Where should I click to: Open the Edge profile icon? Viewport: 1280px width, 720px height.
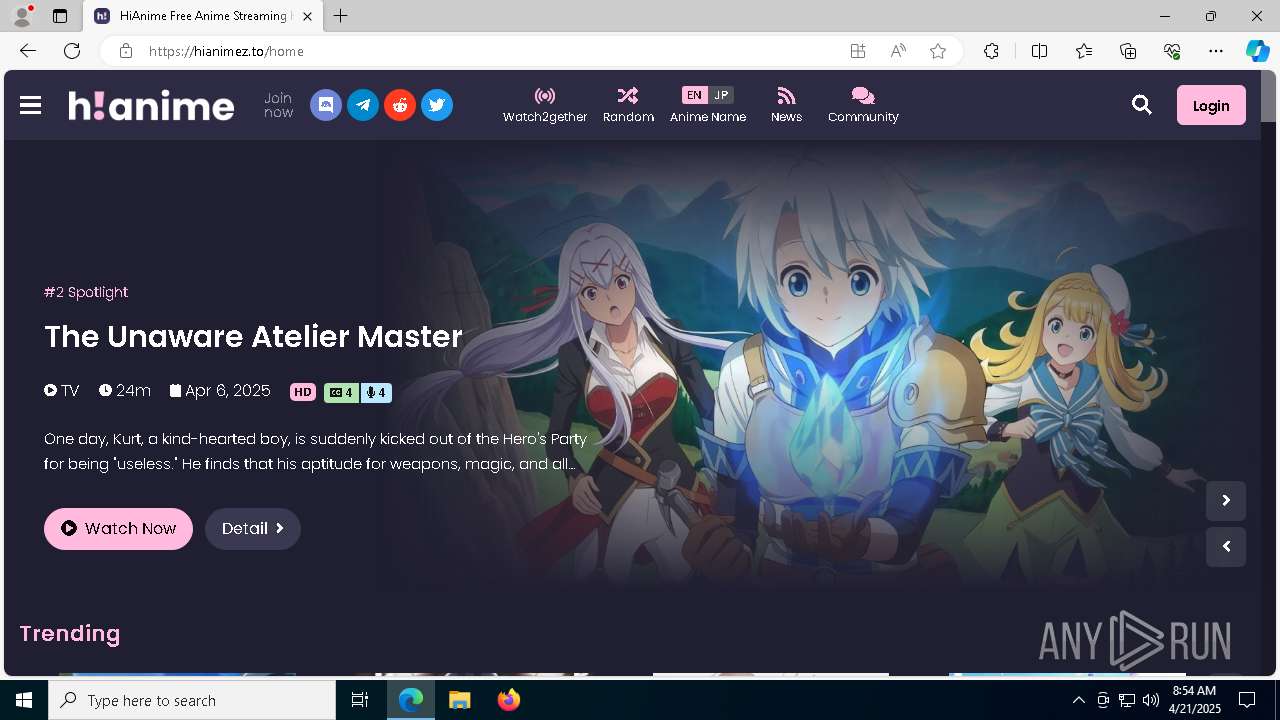22,16
